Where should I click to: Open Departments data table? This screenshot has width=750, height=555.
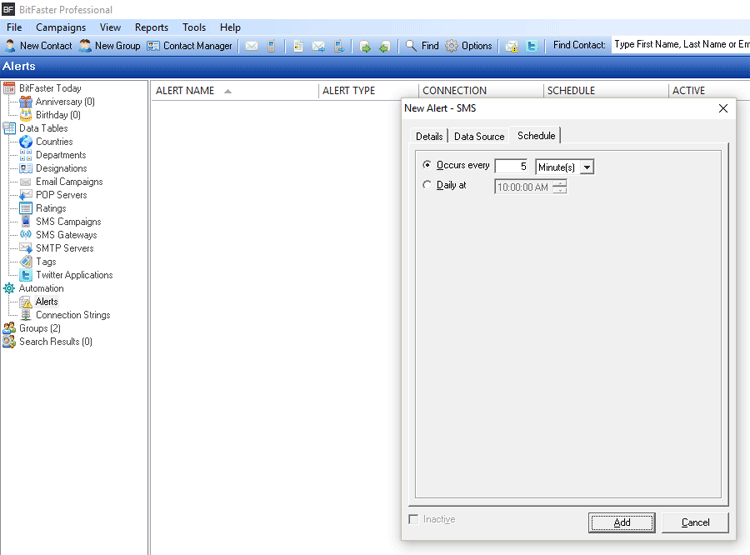tap(61, 155)
